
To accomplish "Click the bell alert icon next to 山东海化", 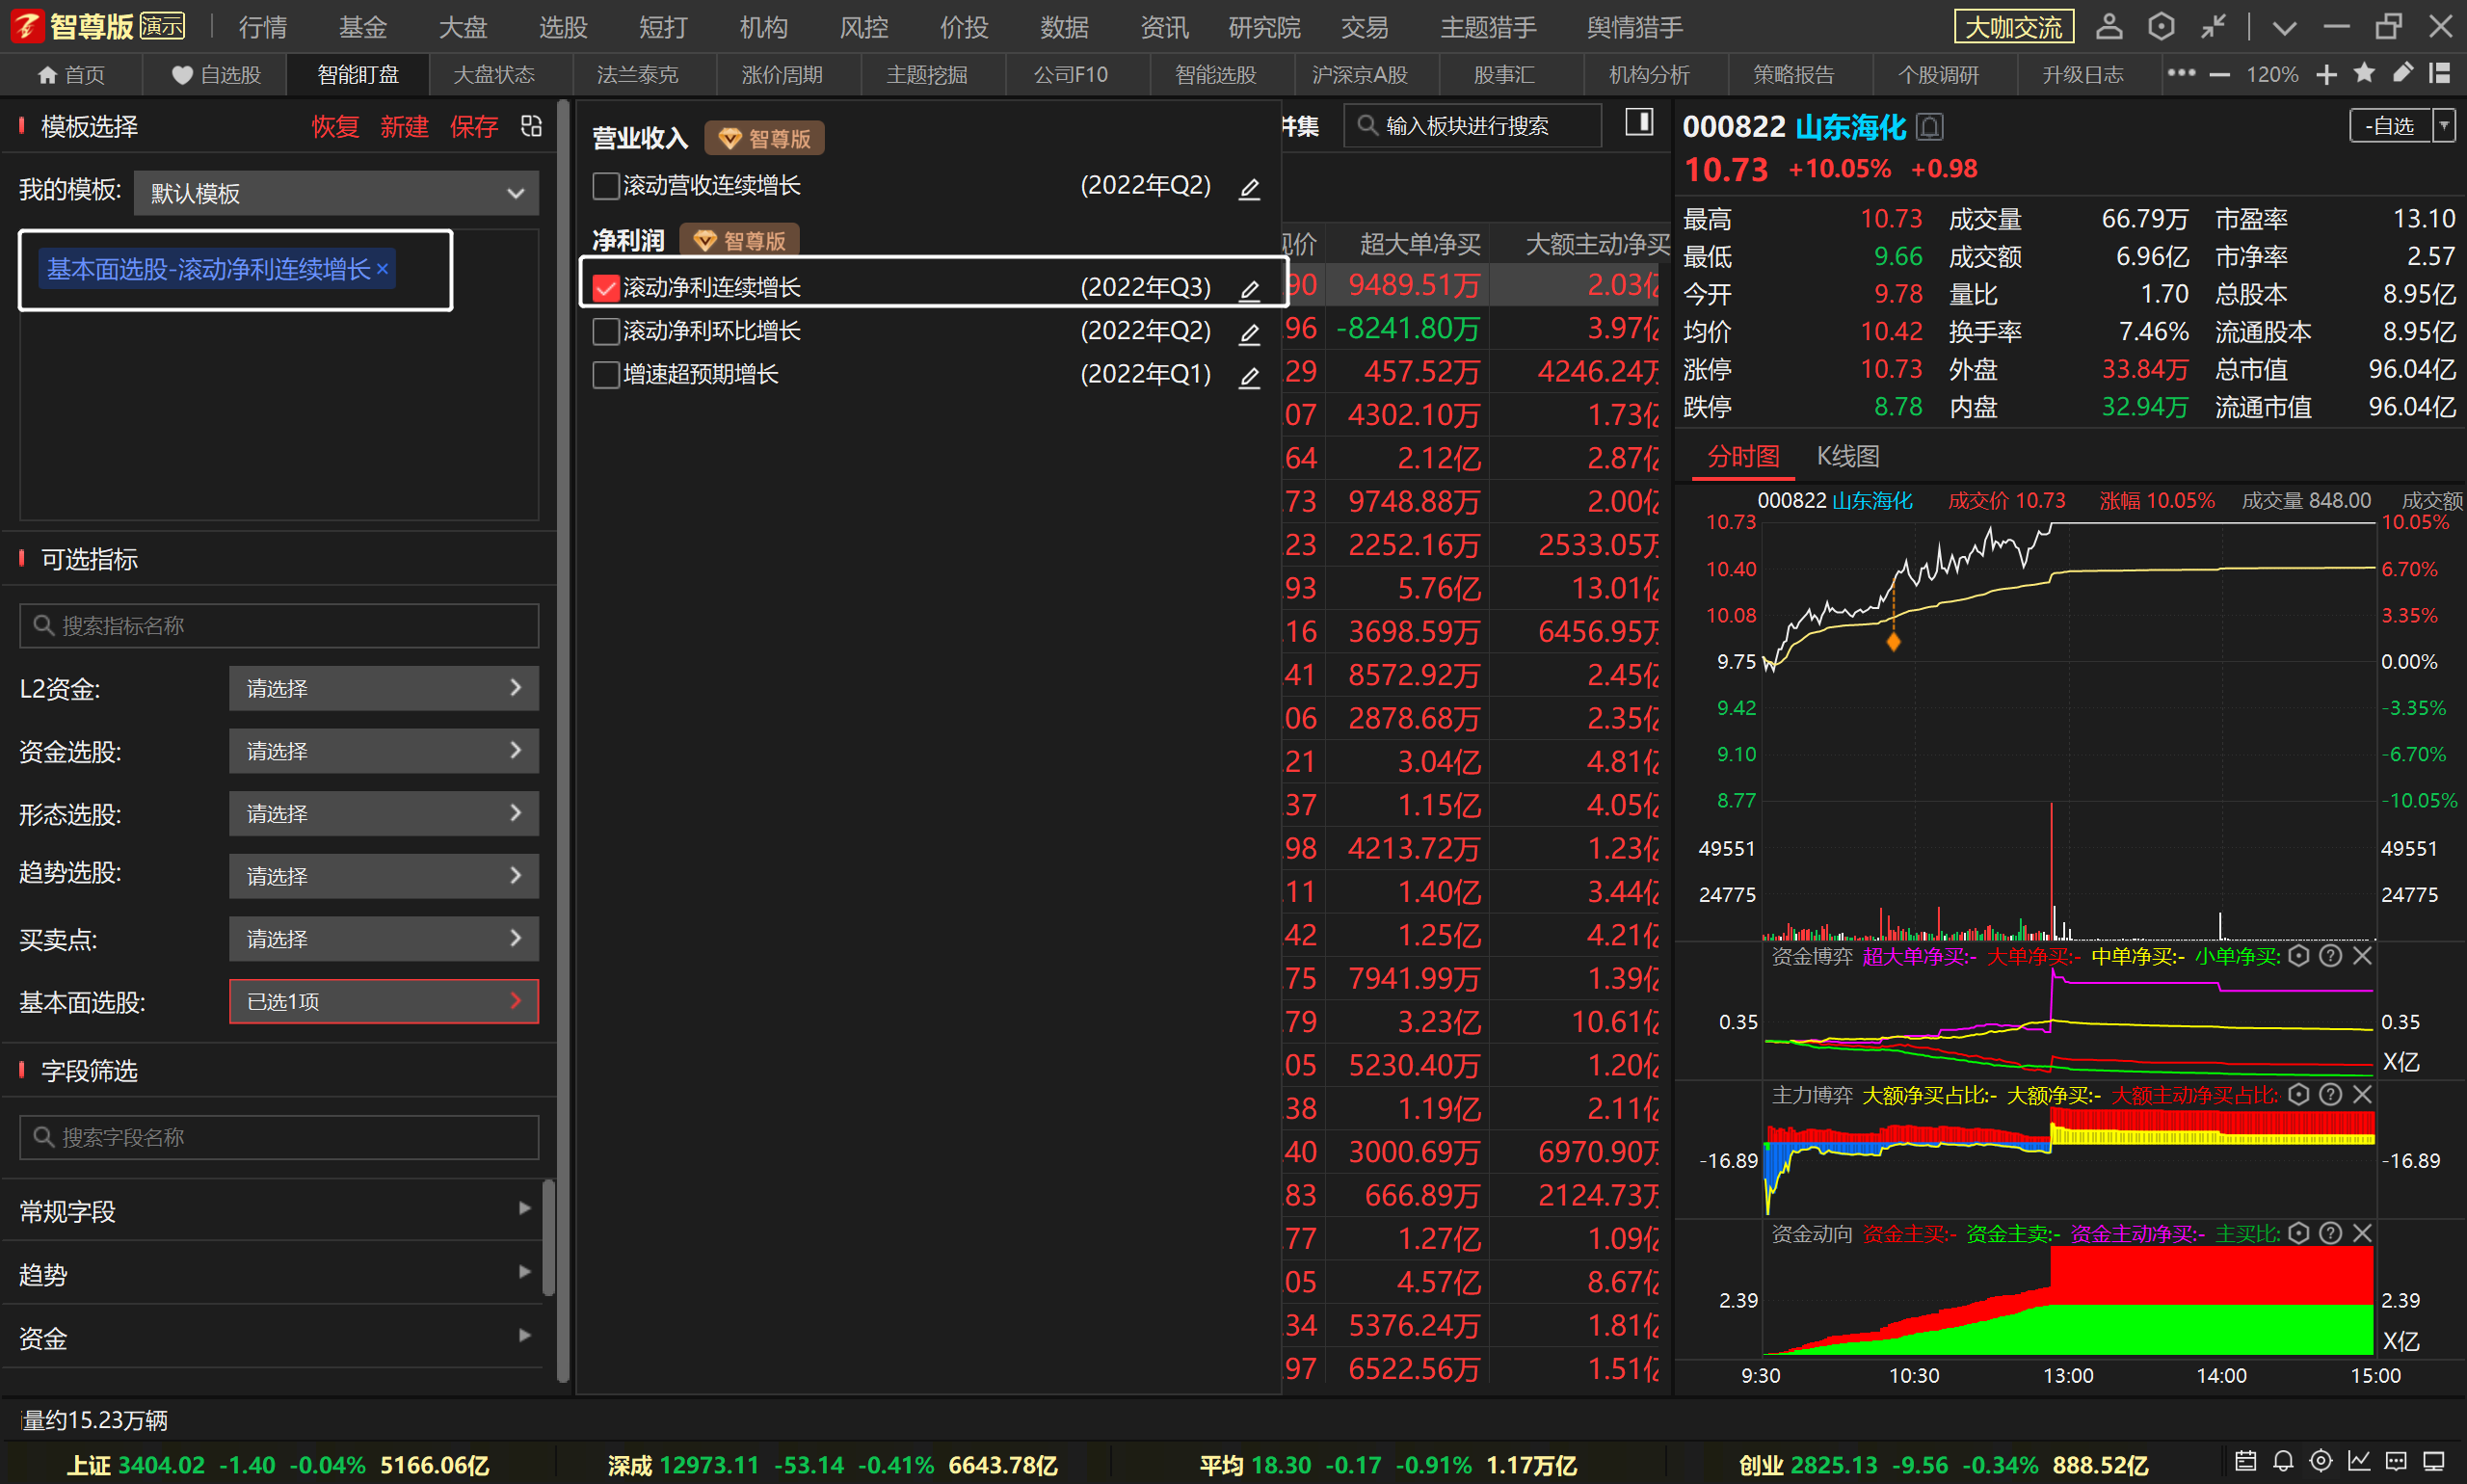I will click(1930, 127).
